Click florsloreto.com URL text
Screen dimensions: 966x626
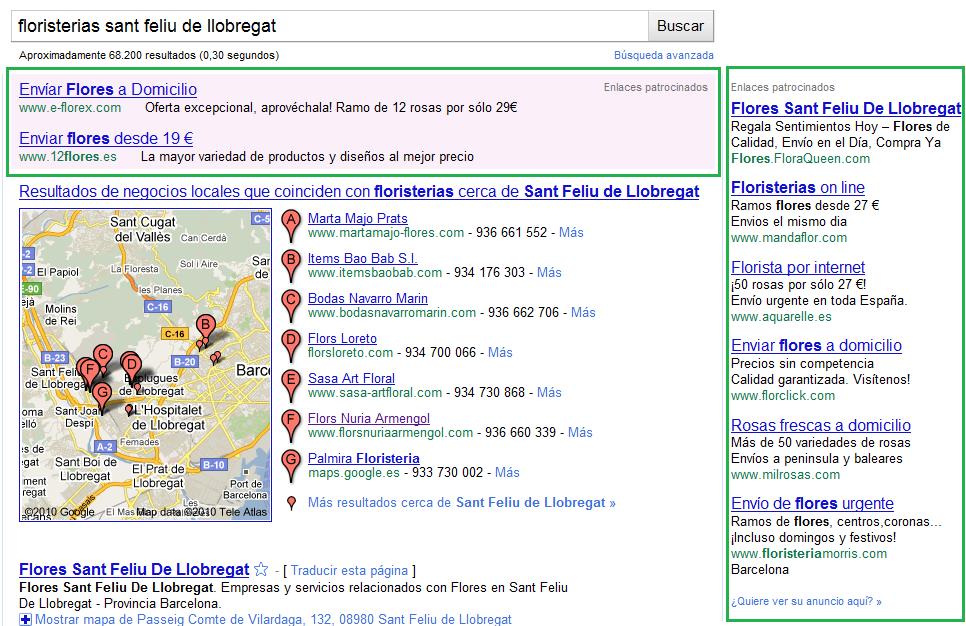pos(351,352)
